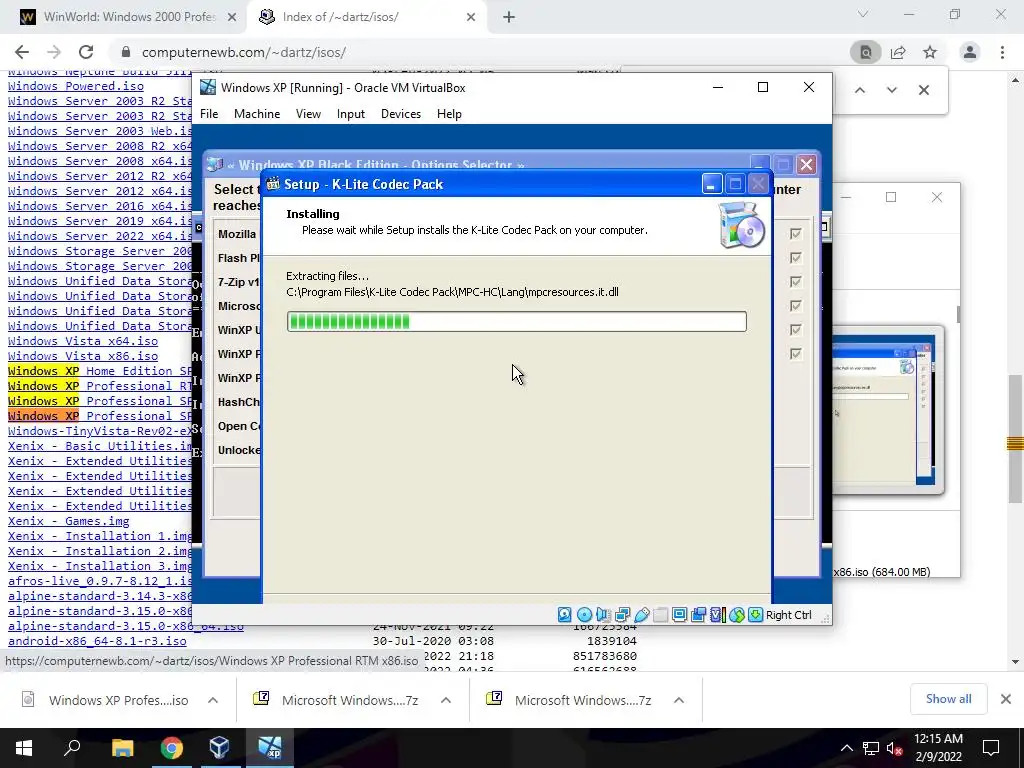The height and width of the screenshot is (768, 1024).
Task: Go forward in Chrome history
Action: (x=54, y=52)
